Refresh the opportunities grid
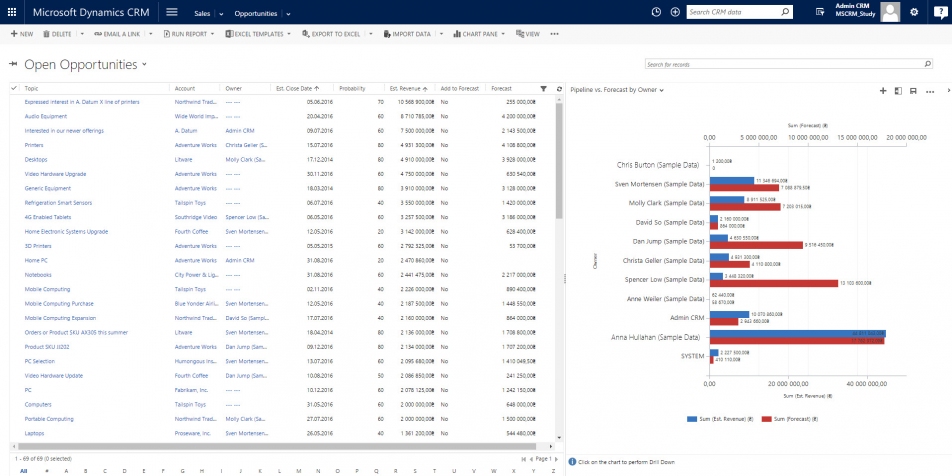This screenshot has width=952, height=476. pyautogui.click(x=559, y=88)
